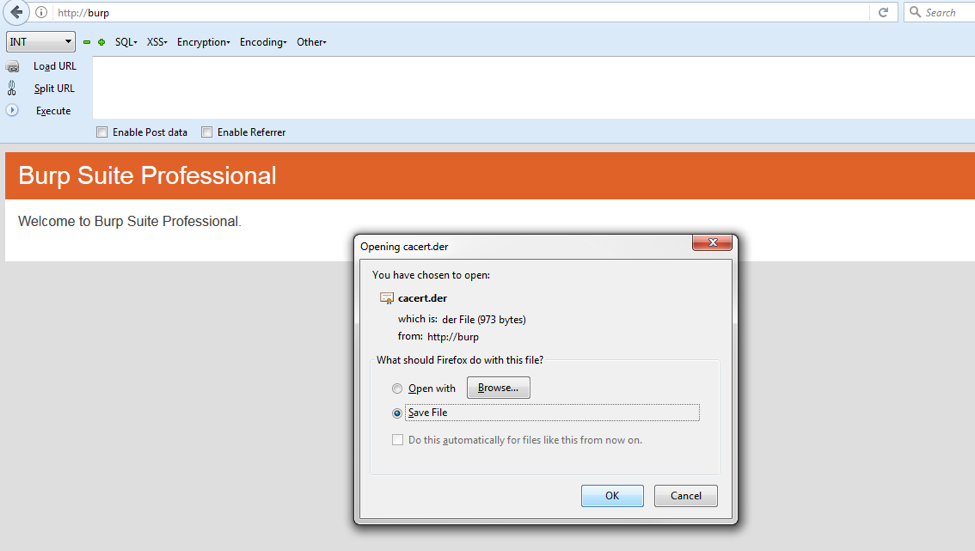Viewport: 975px width, 551px height.
Task: Click the green plus HackBar icon
Action: click(101, 42)
